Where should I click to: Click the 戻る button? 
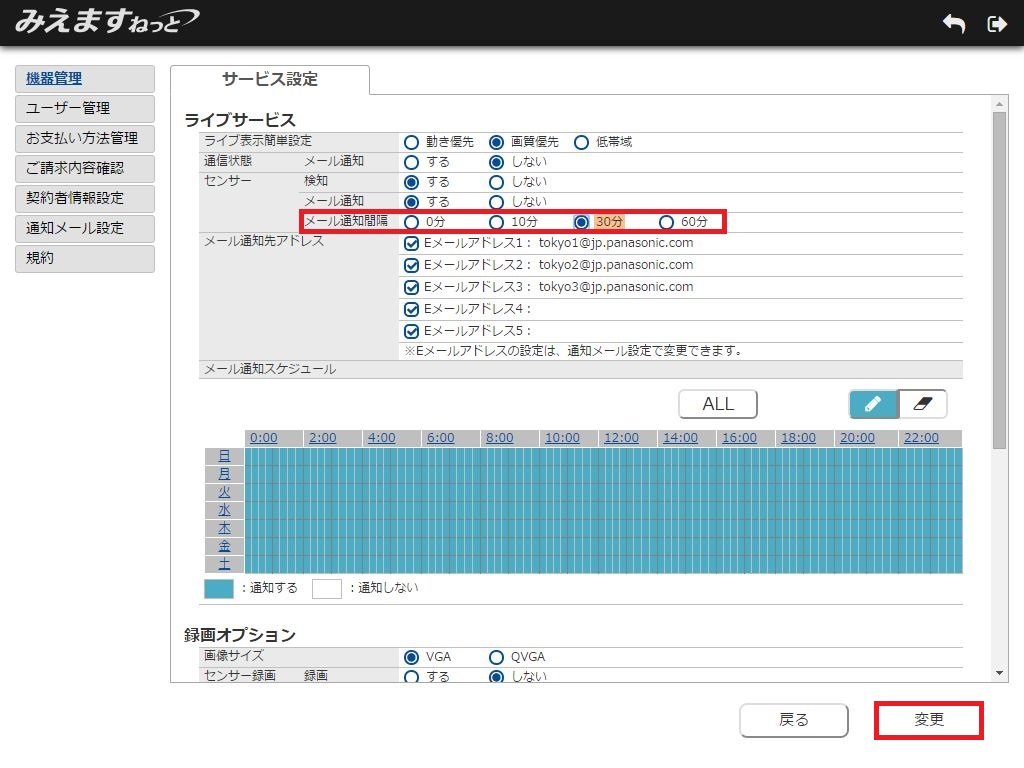click(x=794, y=720)
